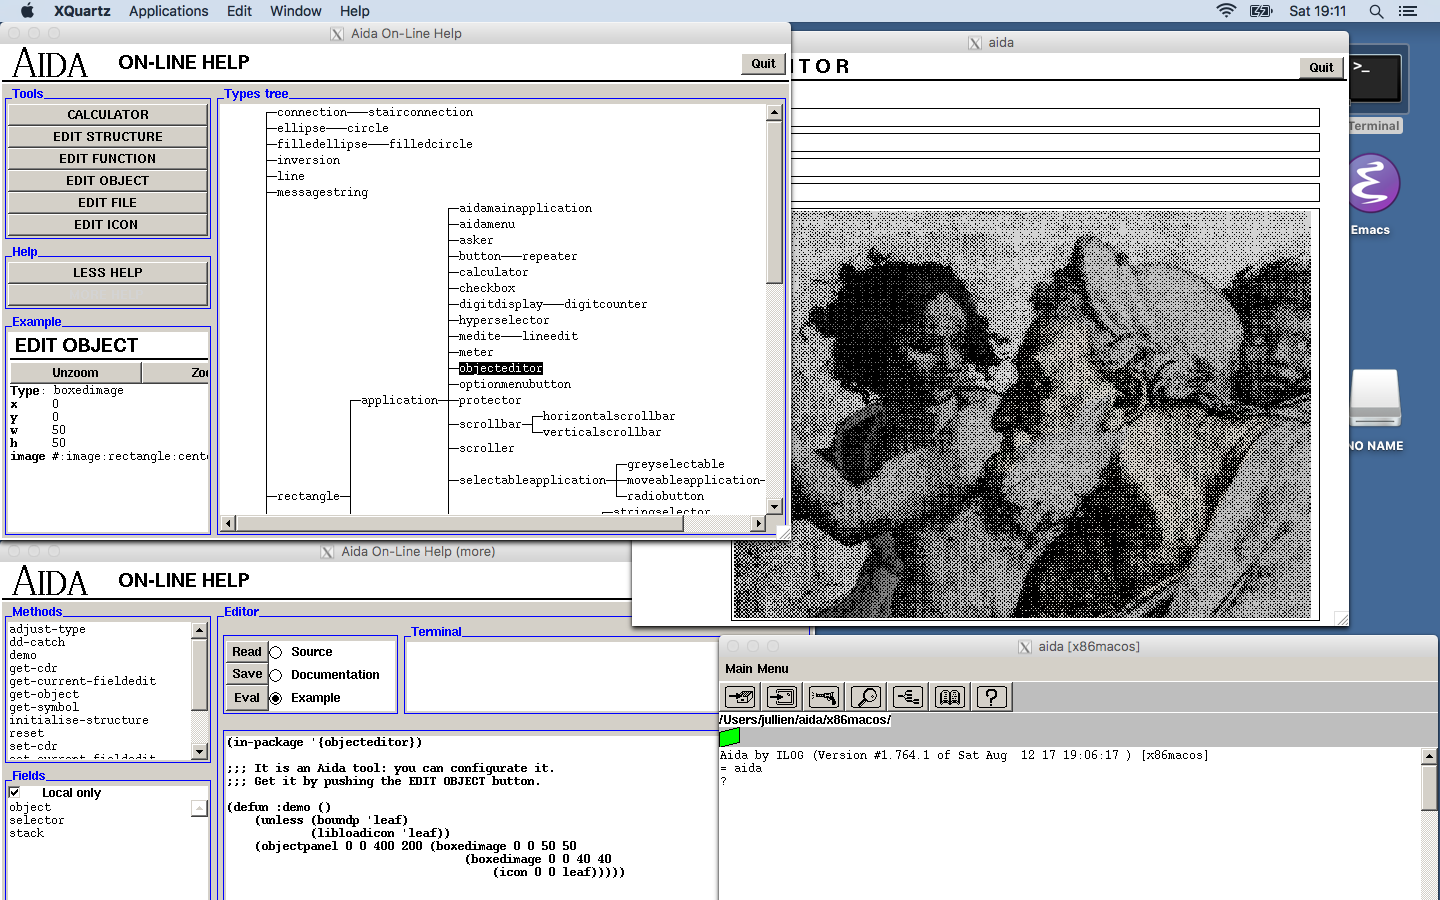Open the XQuartz menu
1440x900 pixels.
pos(82,11)
